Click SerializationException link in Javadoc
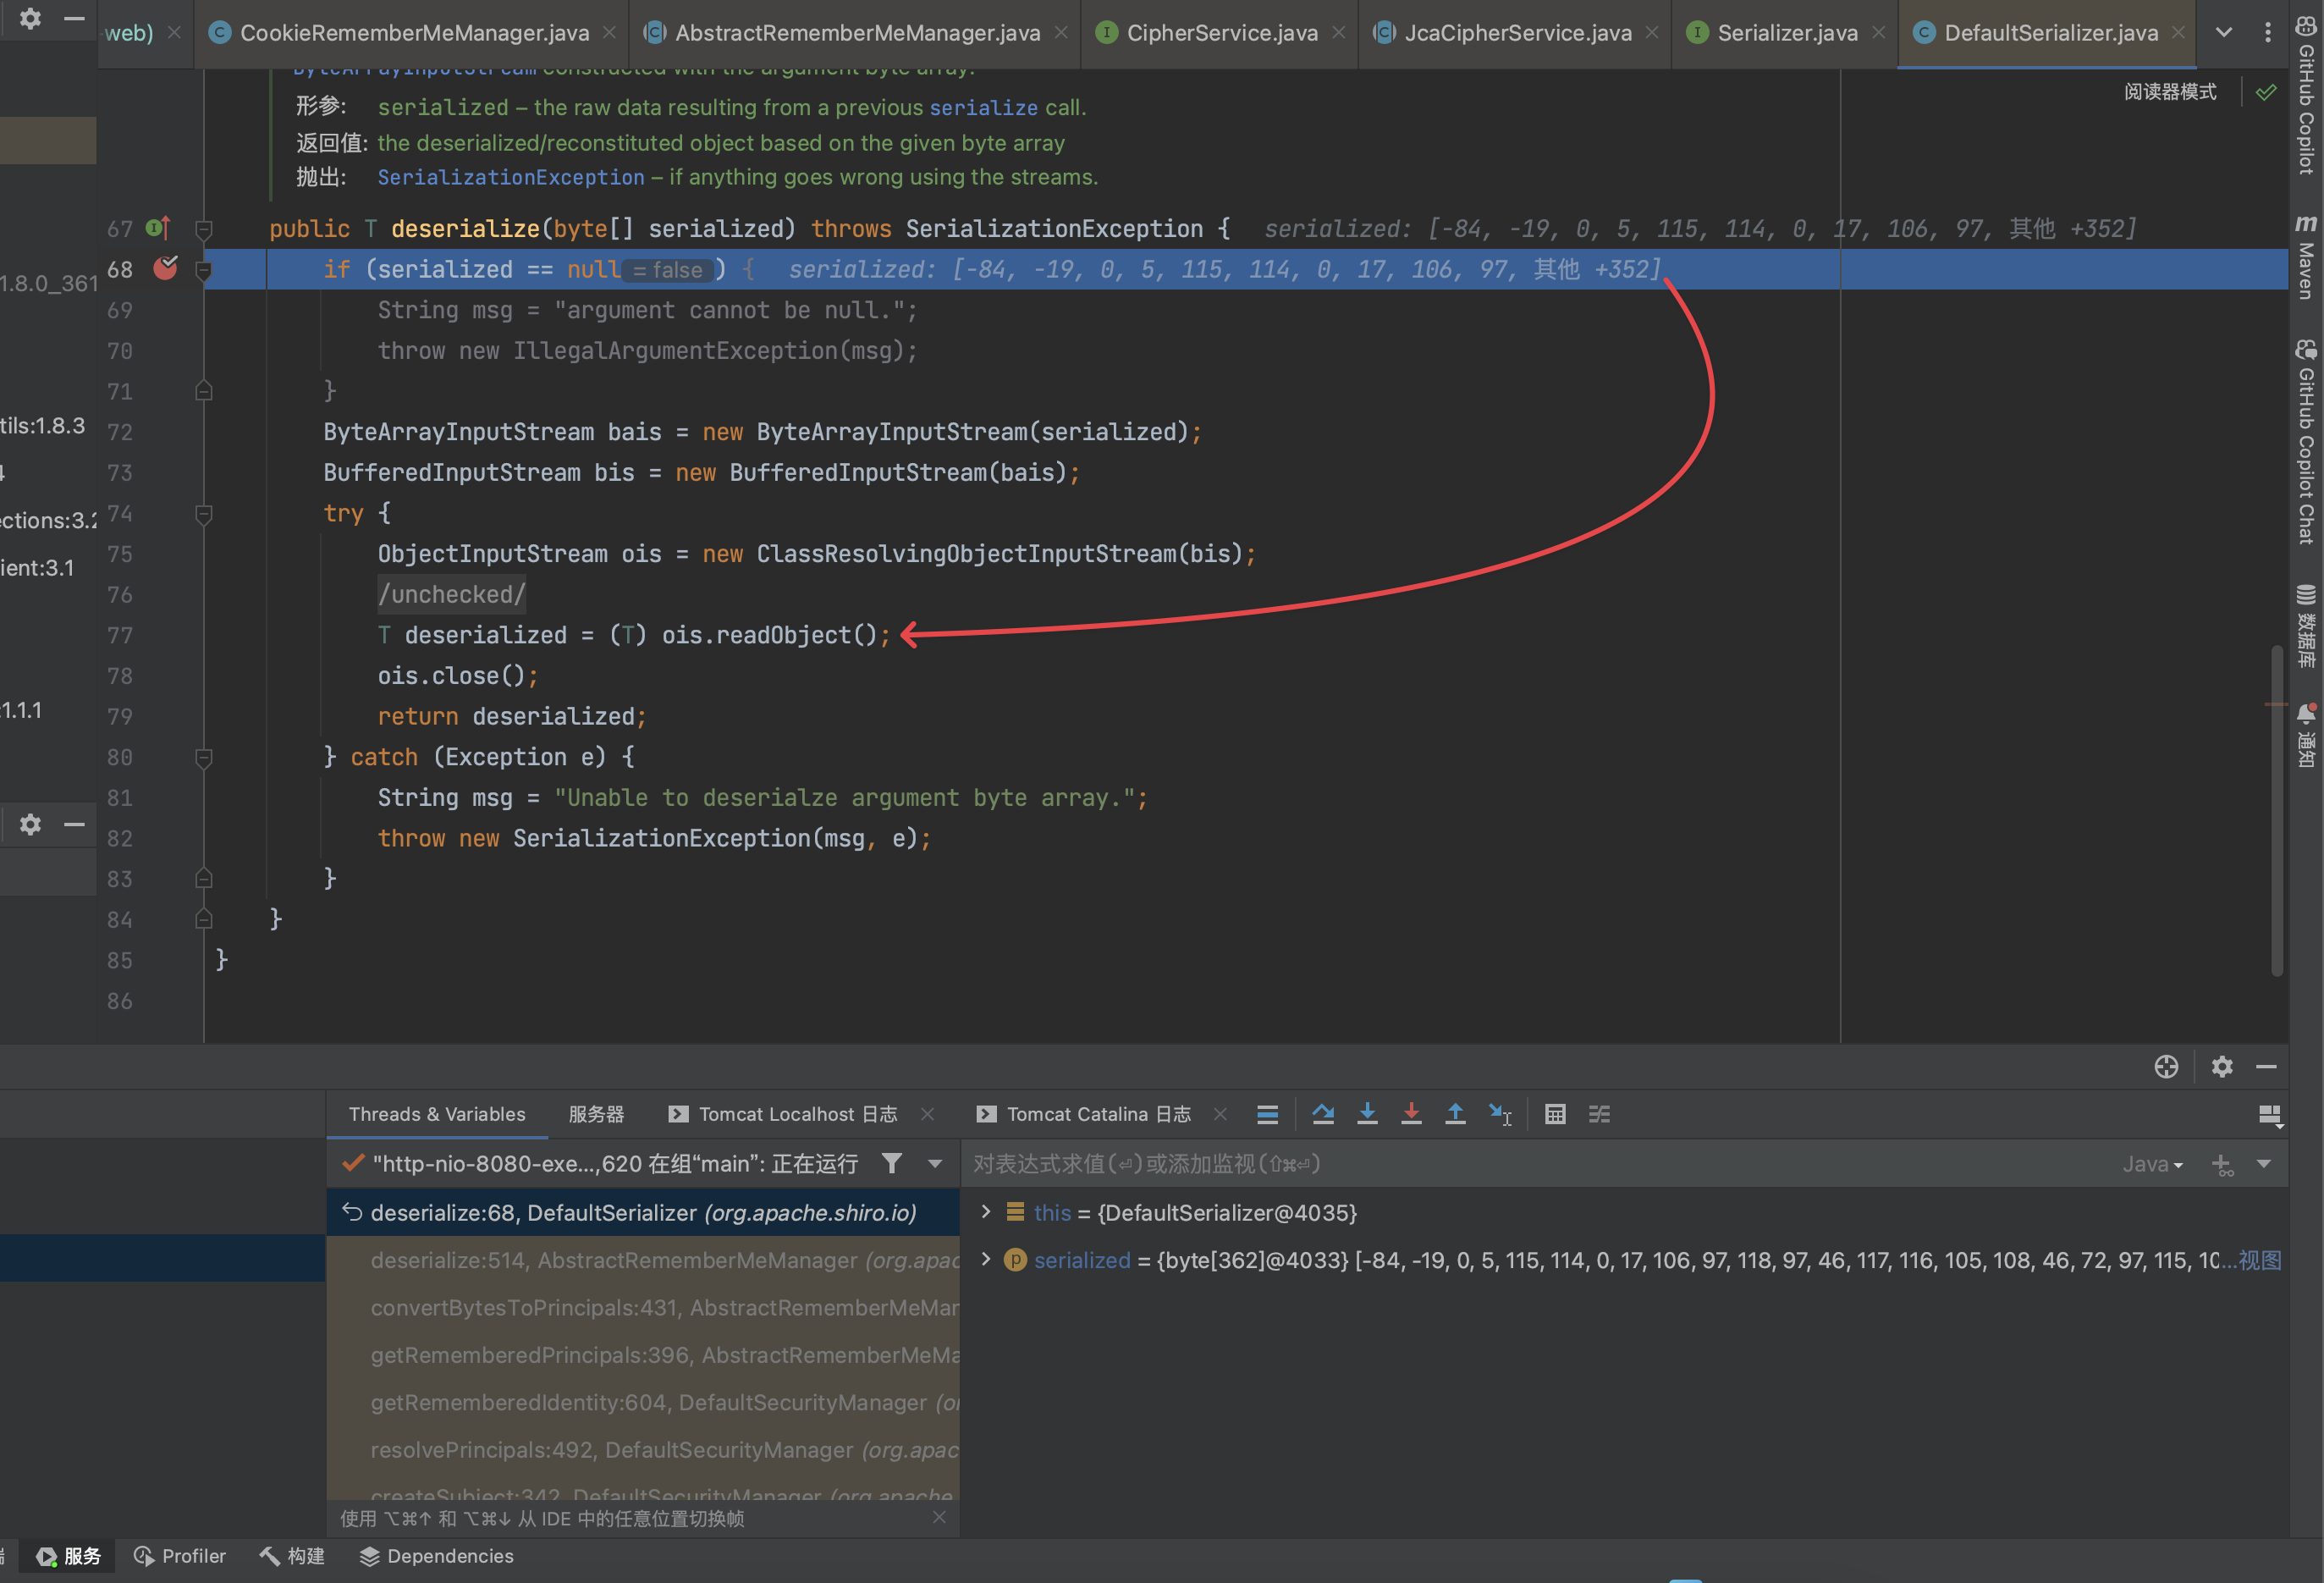Viewport: 2324px width, 1583px height. click(511, 177)
